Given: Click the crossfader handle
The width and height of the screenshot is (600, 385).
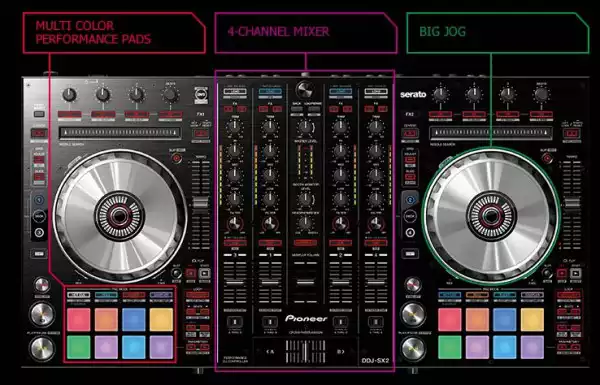Looking at the screenshot, I should 305,351.
